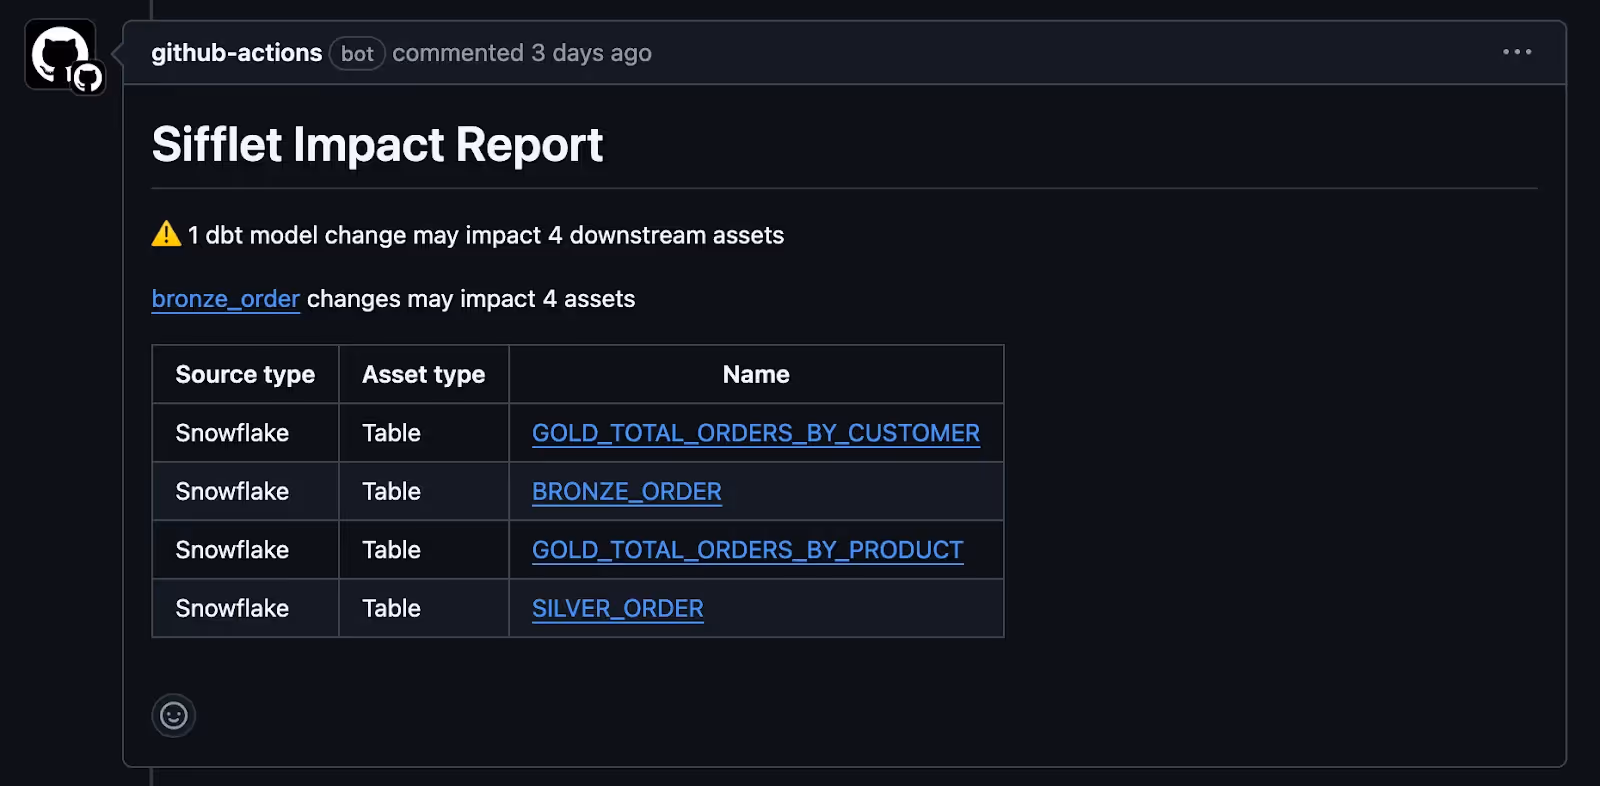Open the bronze_order model link
This screenshot has width=1600, height=786.
click(226, 299)
